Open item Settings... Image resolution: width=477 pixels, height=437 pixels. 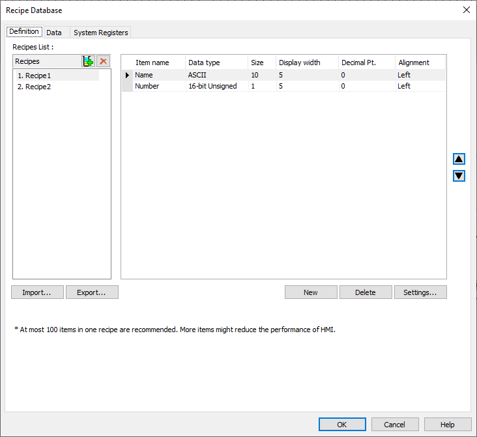tap(420, 292)
